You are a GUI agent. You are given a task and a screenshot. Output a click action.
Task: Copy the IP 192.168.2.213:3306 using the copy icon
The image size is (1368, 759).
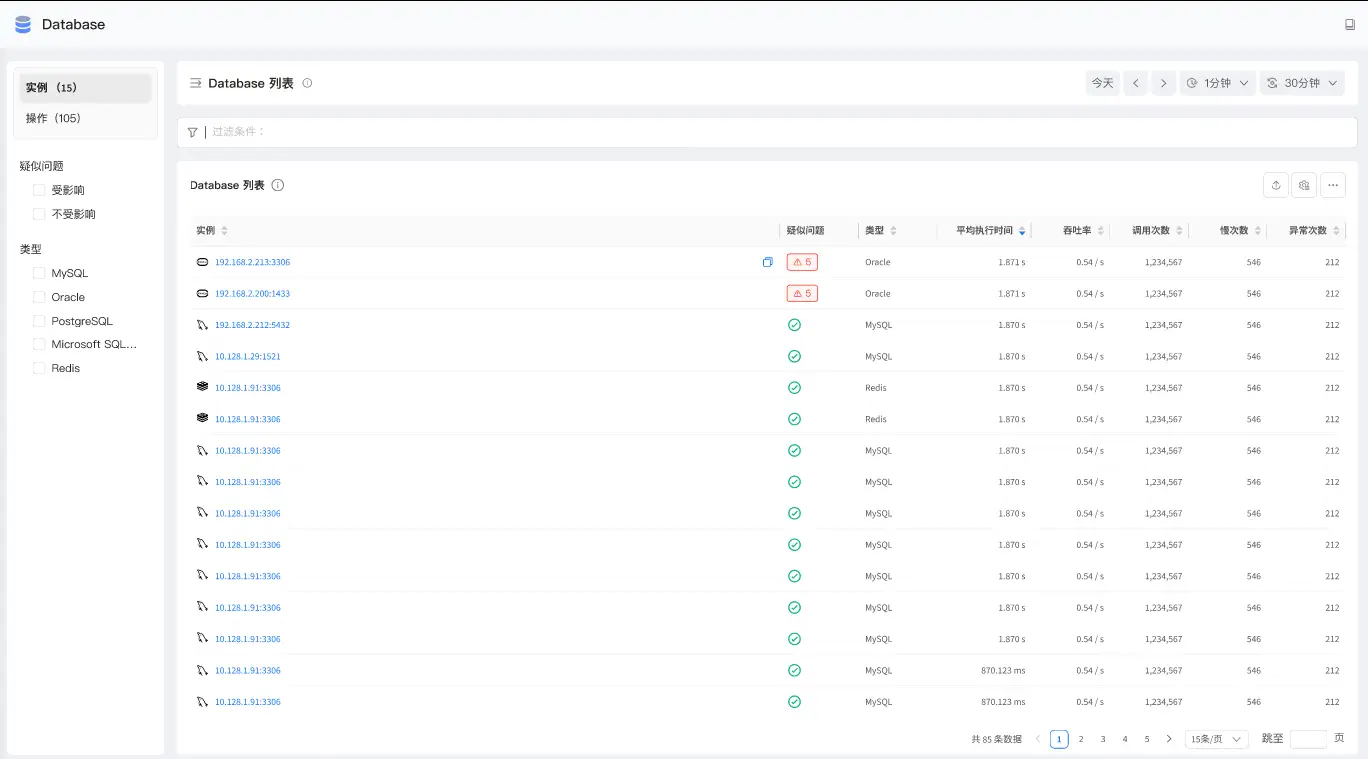pos(767,261)
